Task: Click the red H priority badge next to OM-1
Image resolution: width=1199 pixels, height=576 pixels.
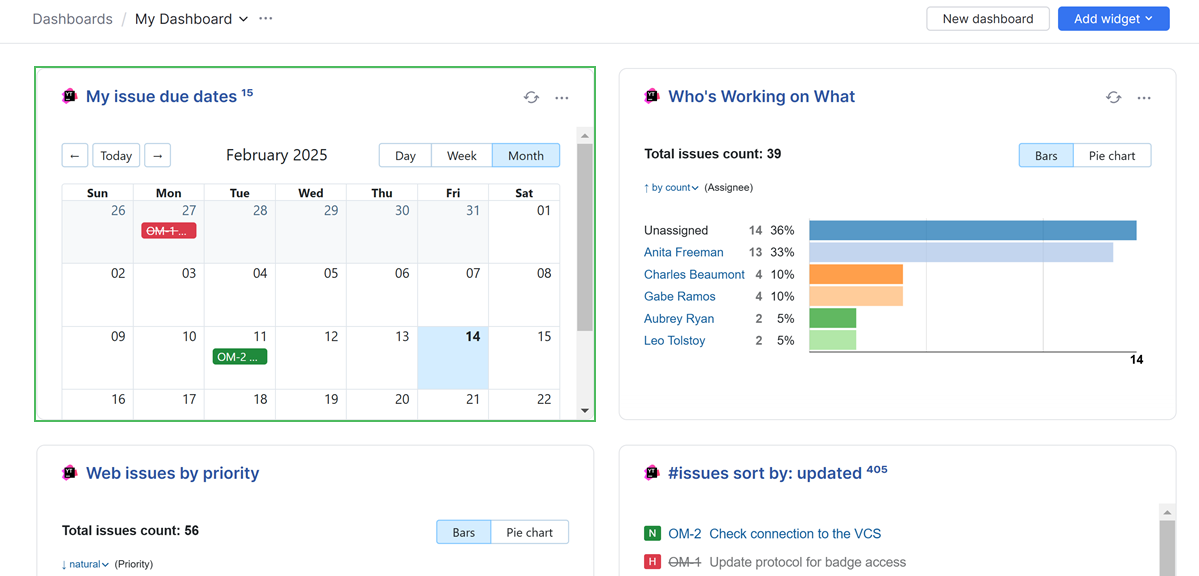Action: coord(651,561)
